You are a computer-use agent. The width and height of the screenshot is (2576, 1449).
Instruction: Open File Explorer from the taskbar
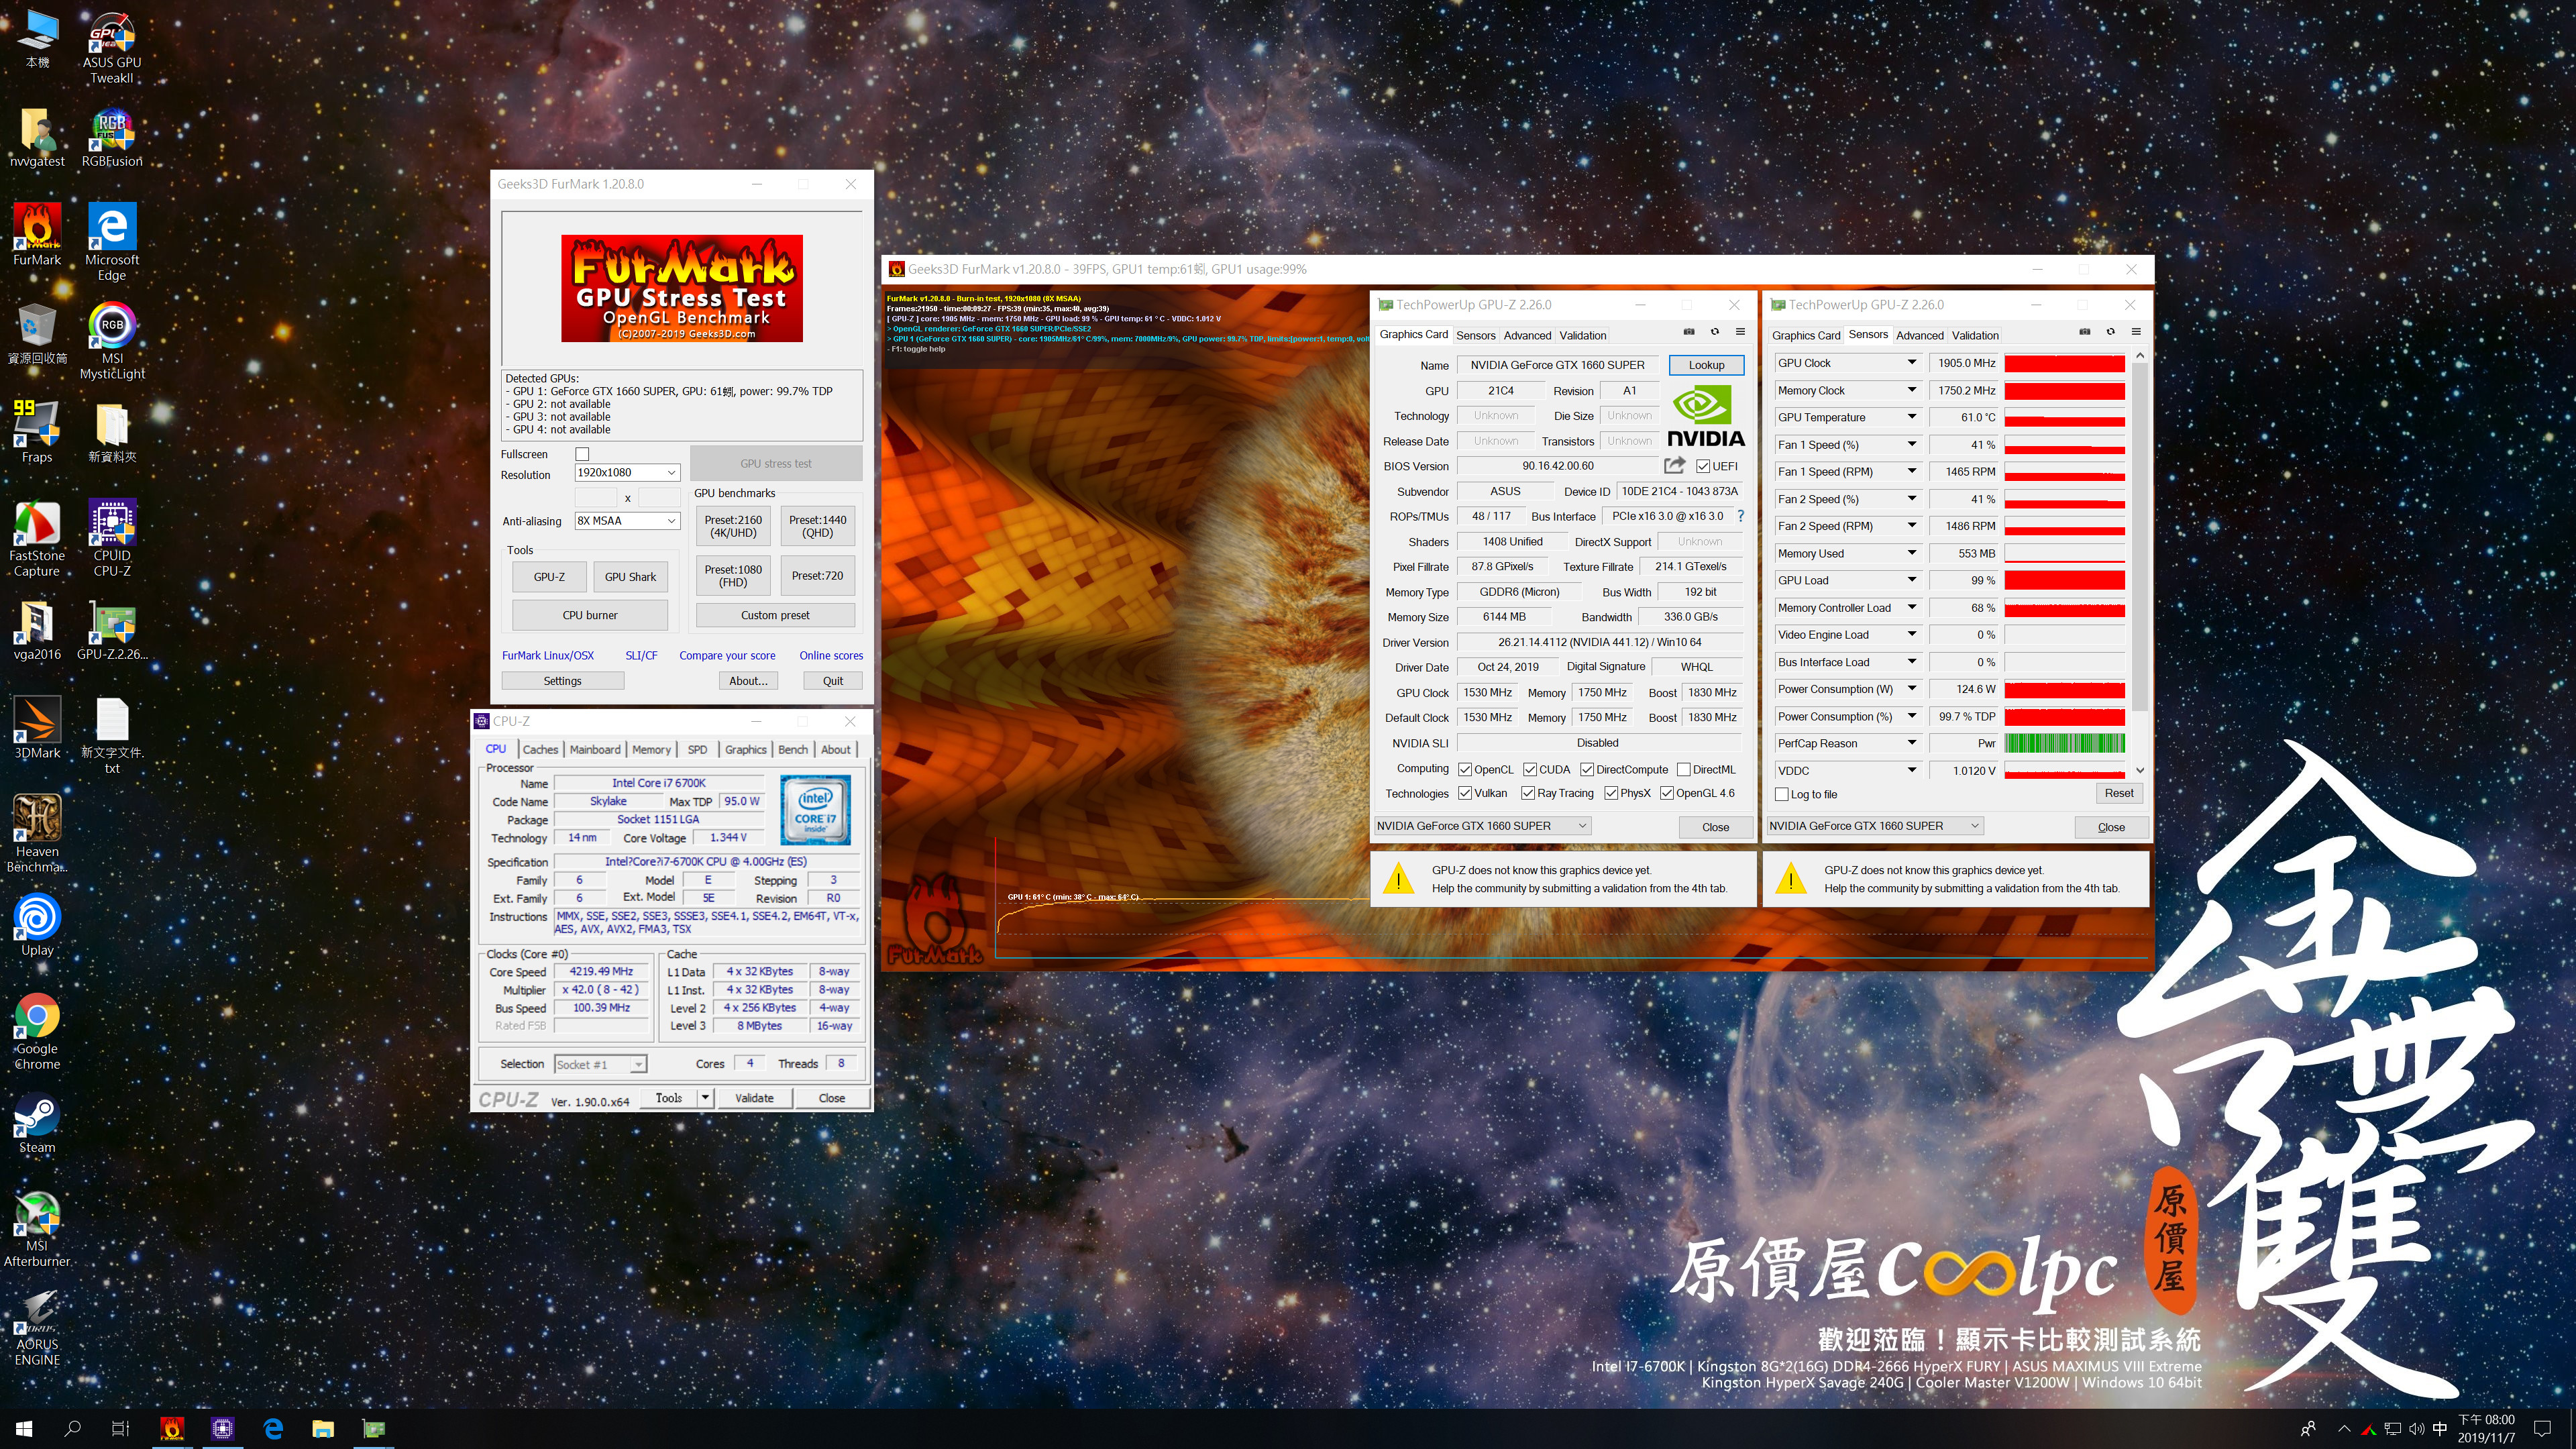click(322, 1429)
